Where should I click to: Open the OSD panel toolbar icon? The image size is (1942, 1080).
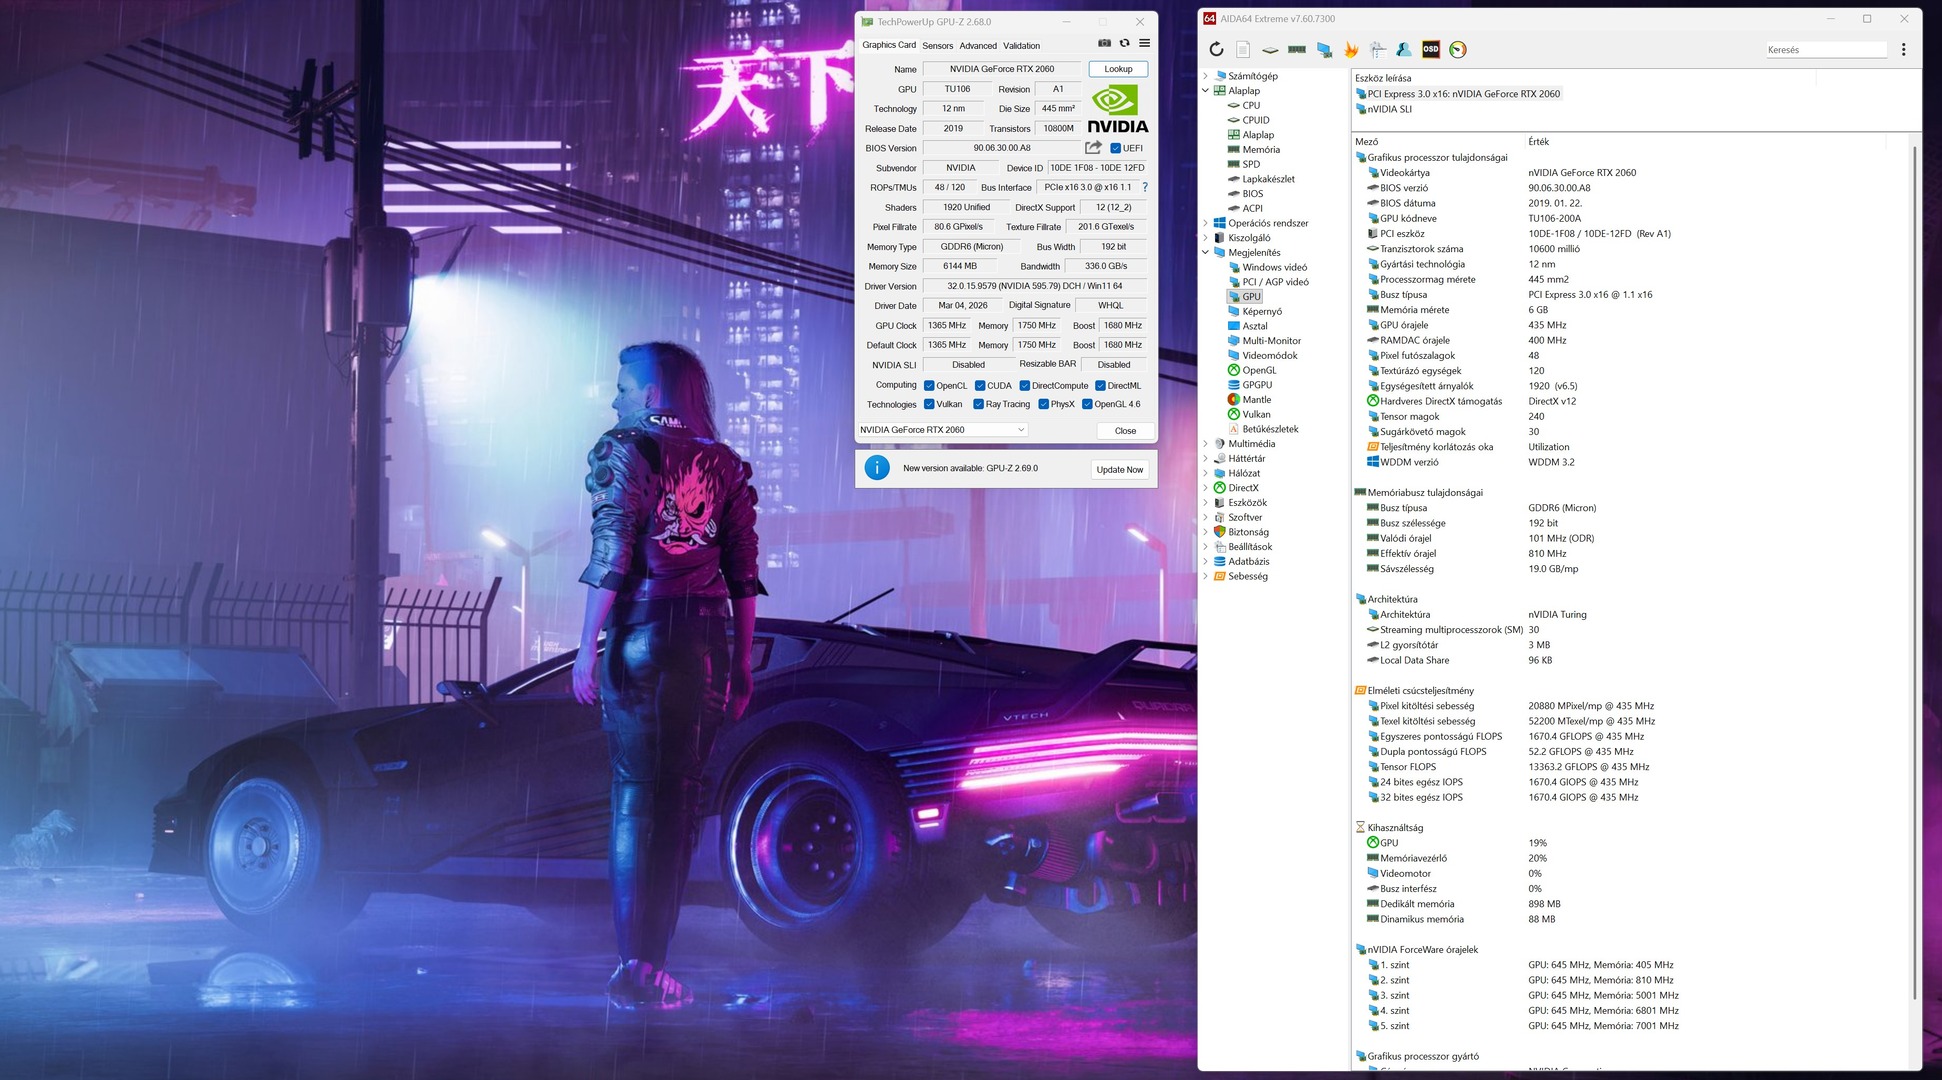(1431, 50)
